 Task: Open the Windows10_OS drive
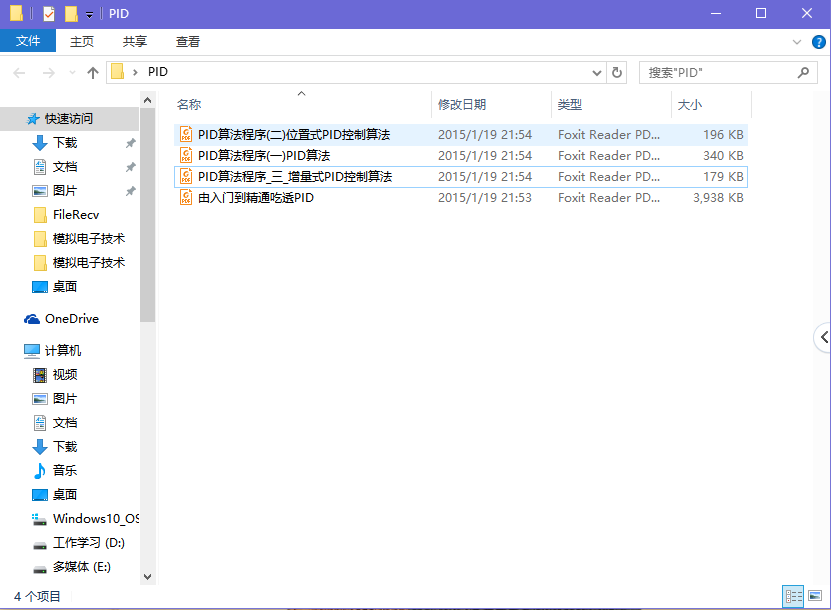95,518
